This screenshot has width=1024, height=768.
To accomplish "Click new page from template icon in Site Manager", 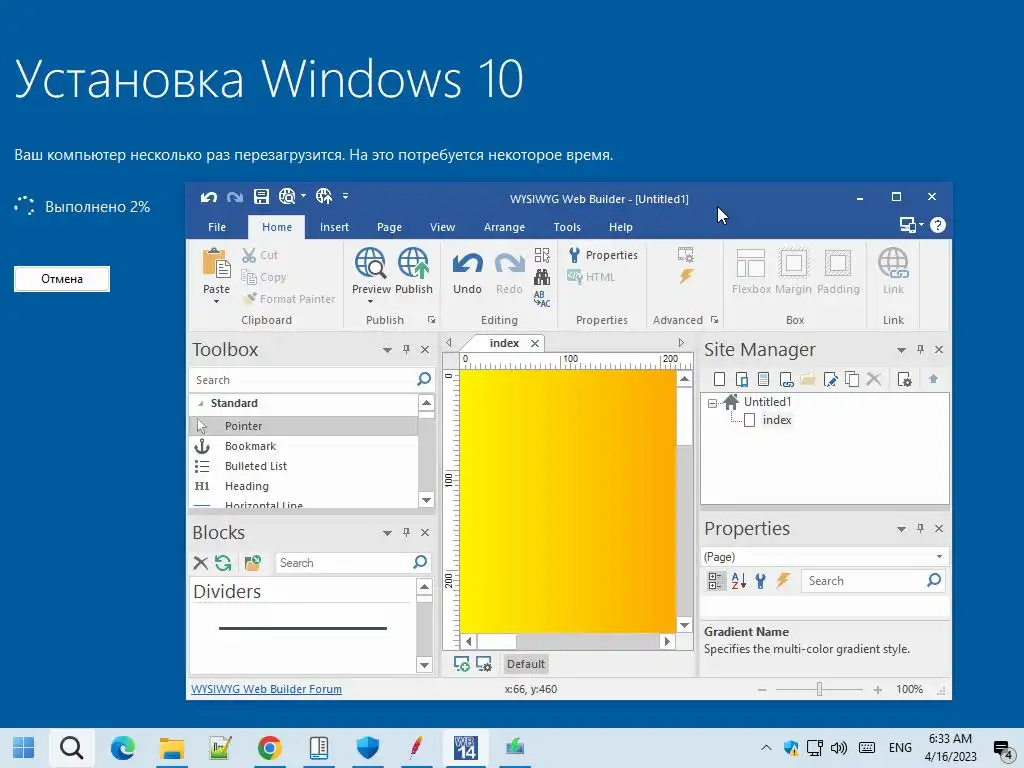I will tap(763, 379).
